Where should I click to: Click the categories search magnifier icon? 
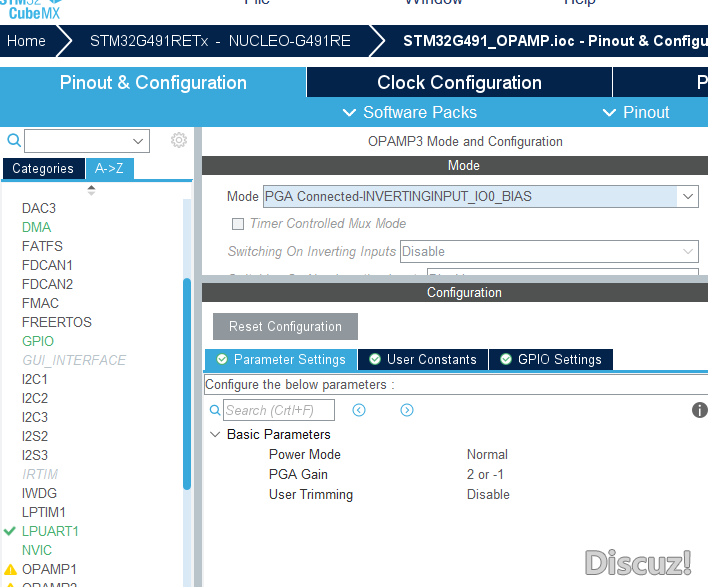pos(14,140)
